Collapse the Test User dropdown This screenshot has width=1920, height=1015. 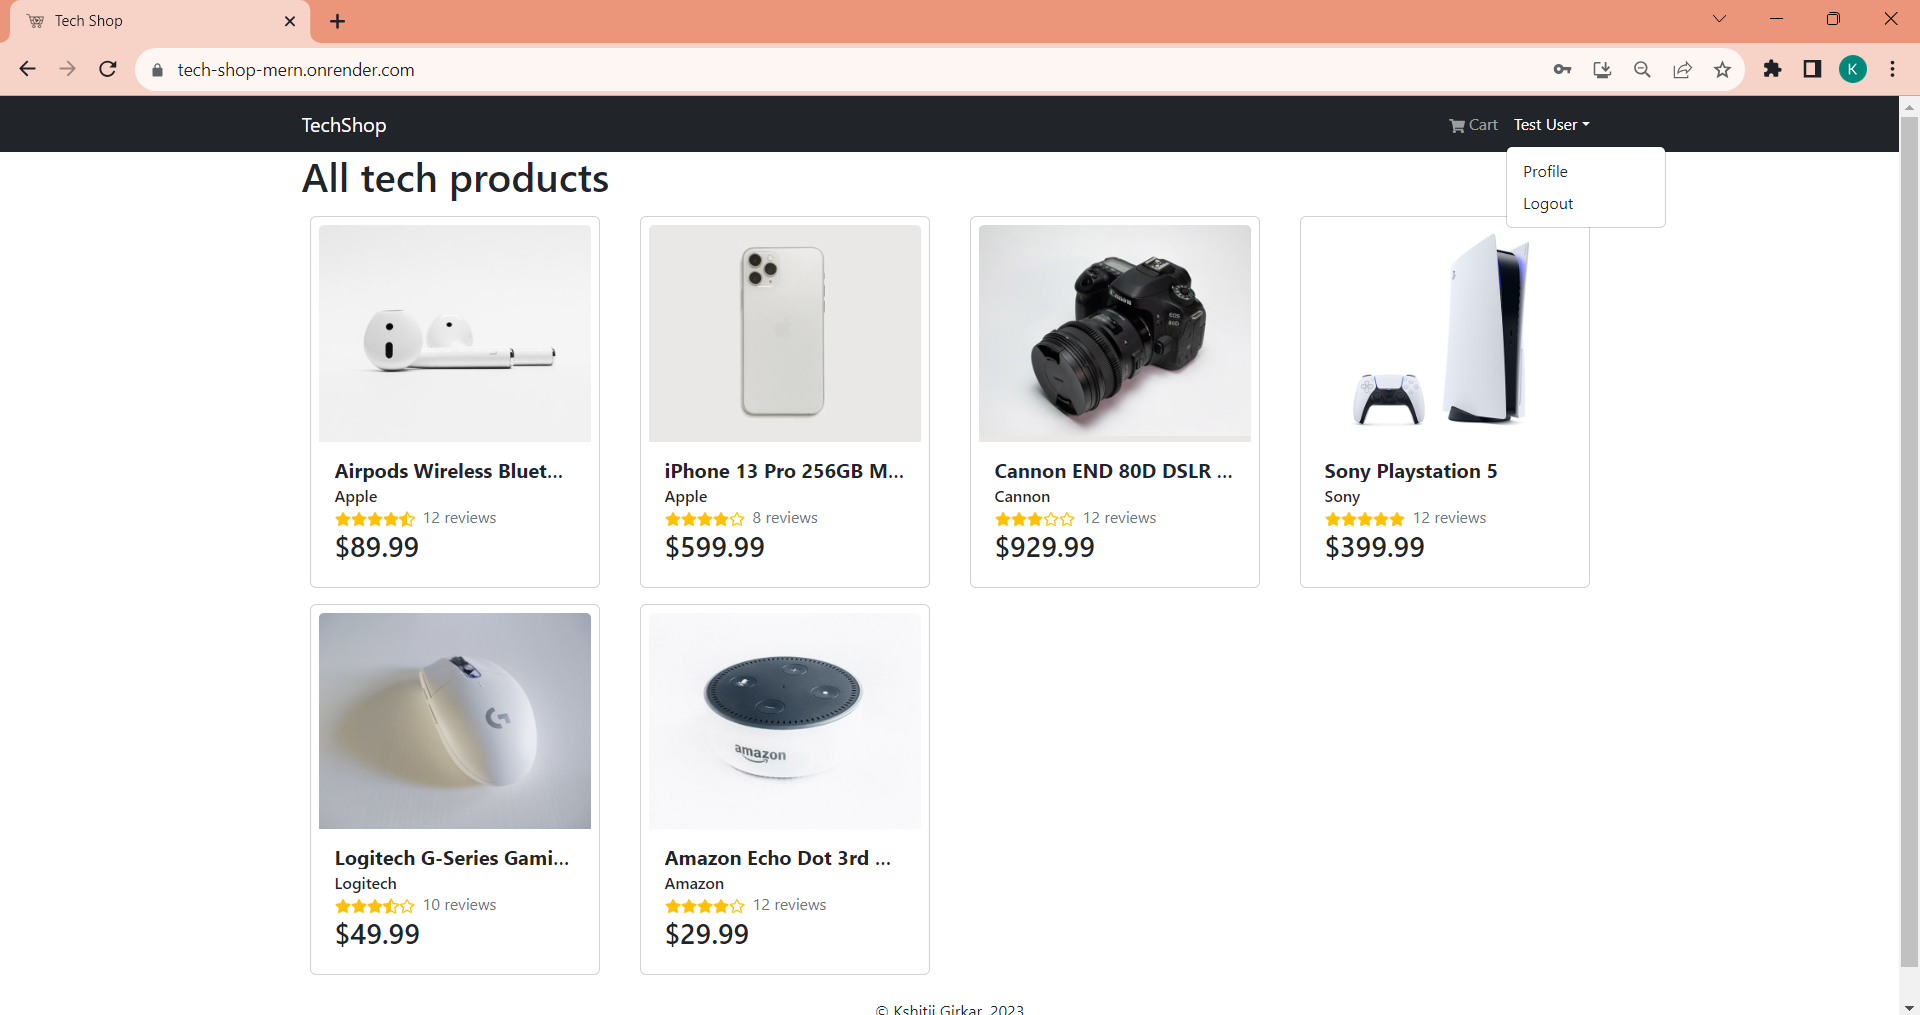(x=1551, y=125)
